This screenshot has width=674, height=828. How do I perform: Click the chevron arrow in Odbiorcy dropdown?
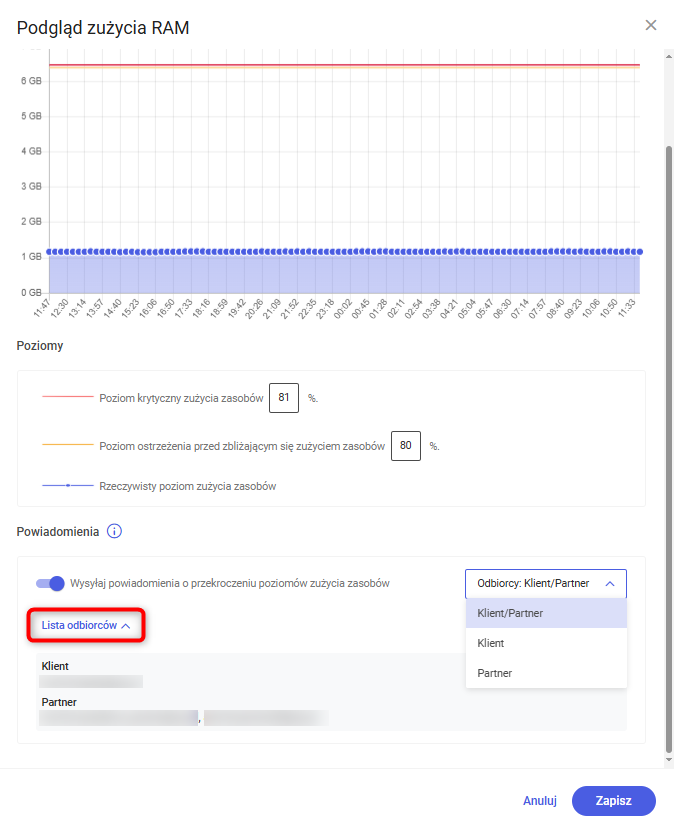pos(610,584)
